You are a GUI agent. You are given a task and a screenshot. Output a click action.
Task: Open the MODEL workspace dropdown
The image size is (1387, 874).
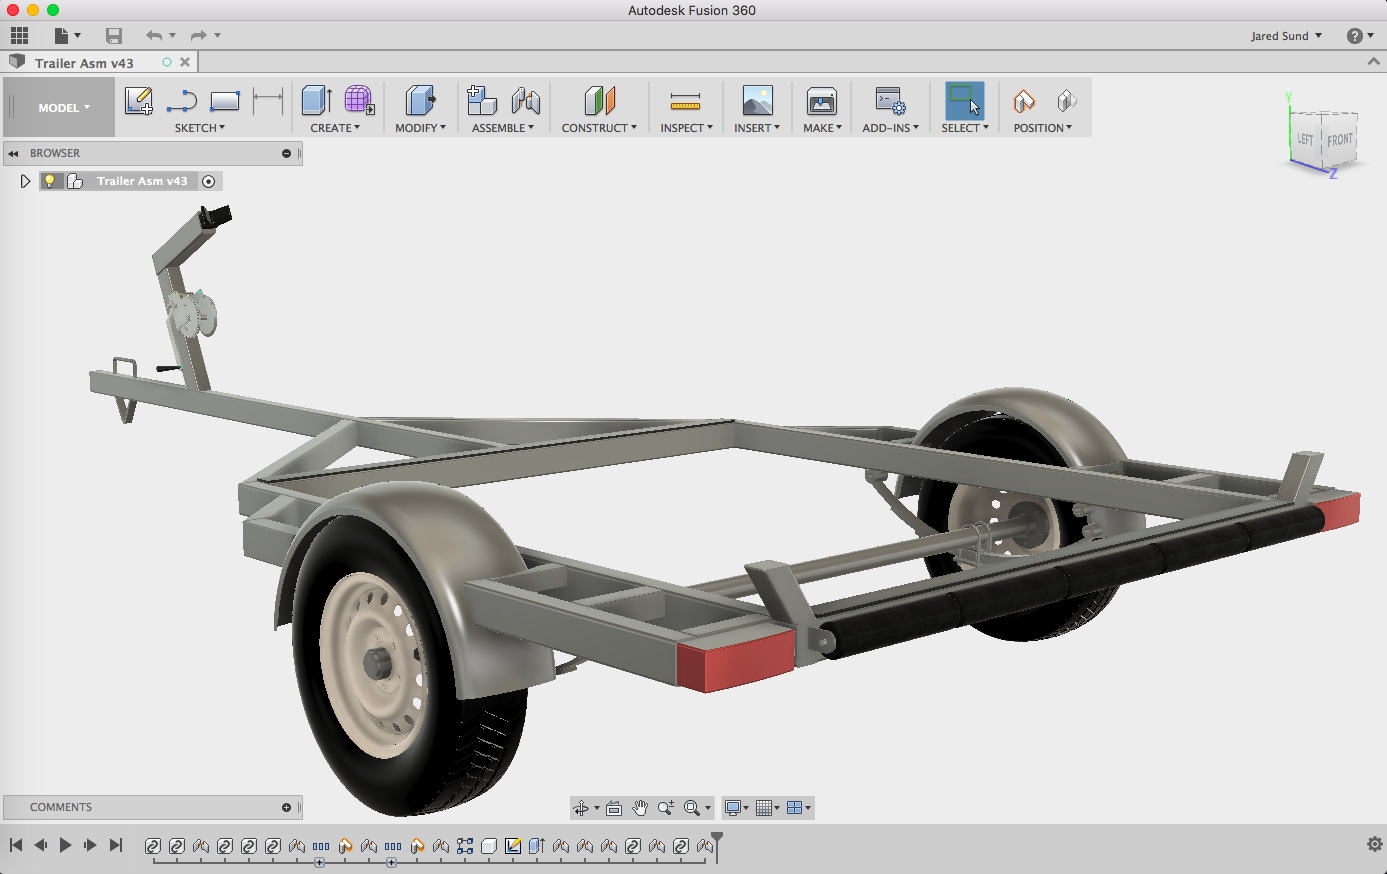pos(64,108)
